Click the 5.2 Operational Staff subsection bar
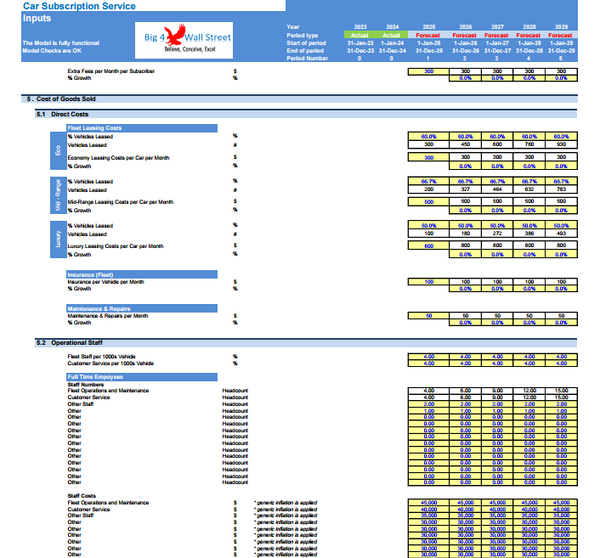The width and height of the screenshot is (600, 558). coord(300,343)
